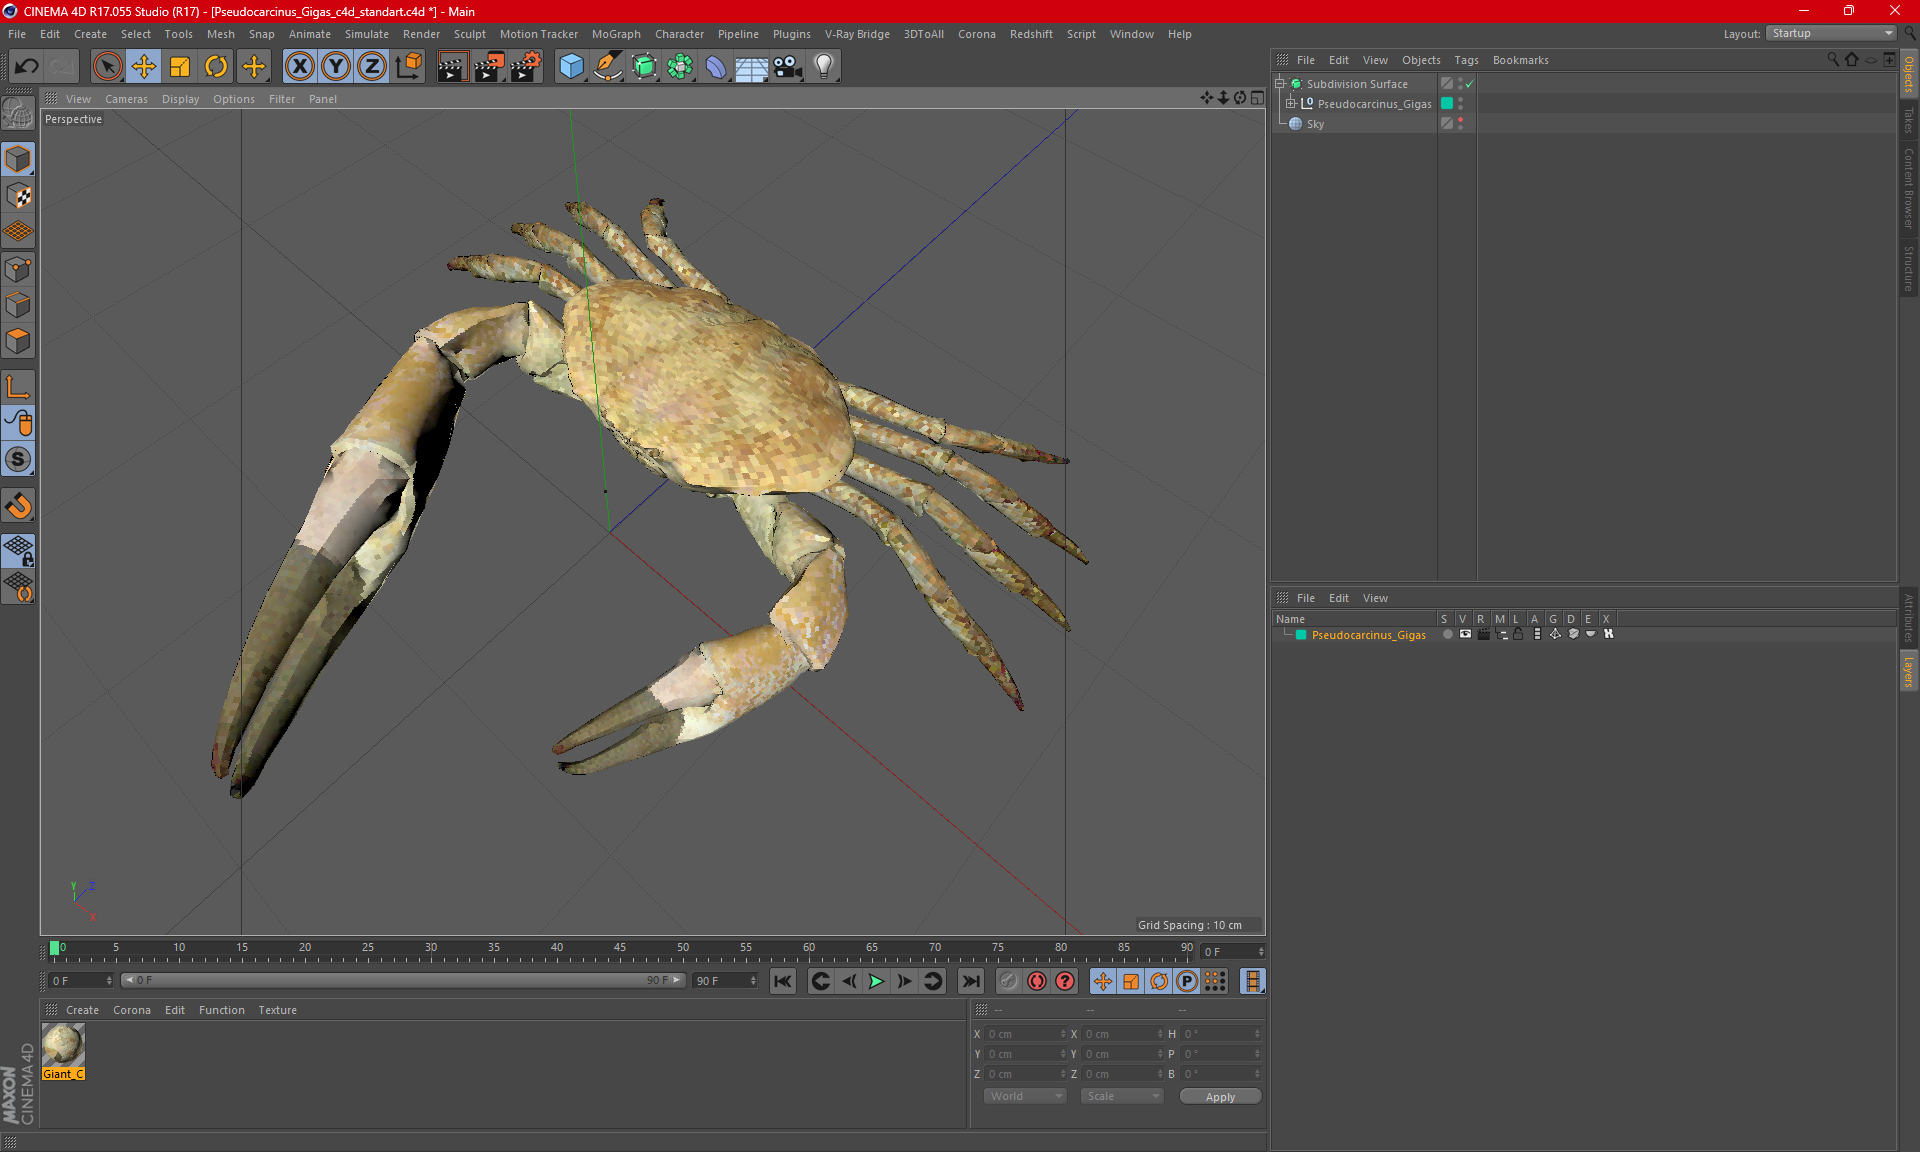Open the Bookmarks menu in Objects manager
This screenshot has width=1920, height=1152.
click(1520, 60)
